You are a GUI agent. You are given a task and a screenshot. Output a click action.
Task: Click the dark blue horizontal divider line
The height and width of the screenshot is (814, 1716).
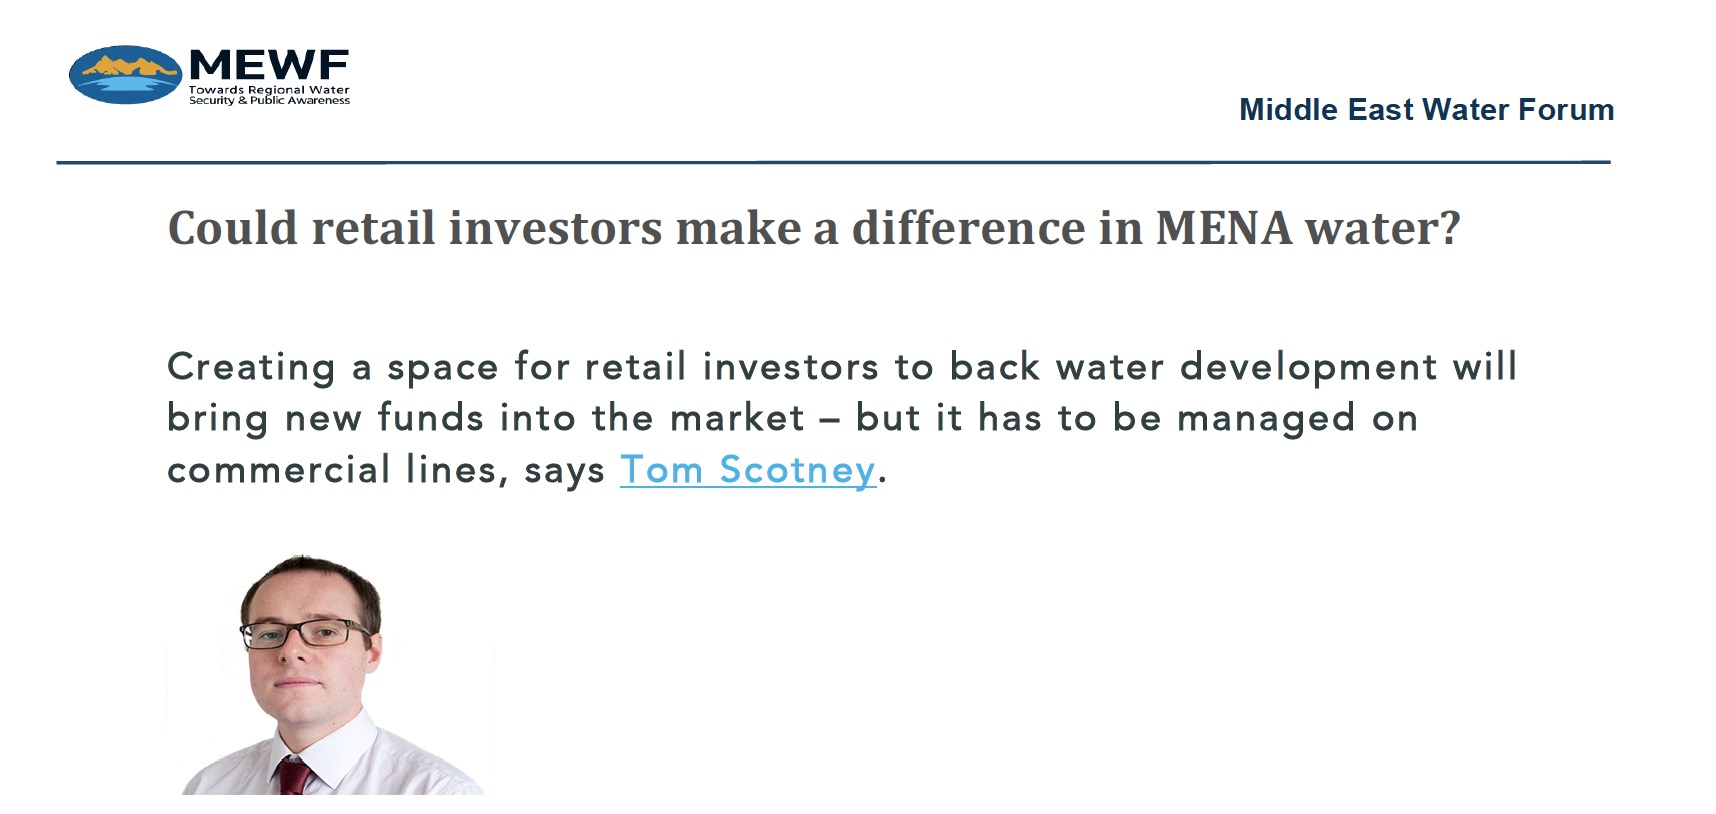833,162
